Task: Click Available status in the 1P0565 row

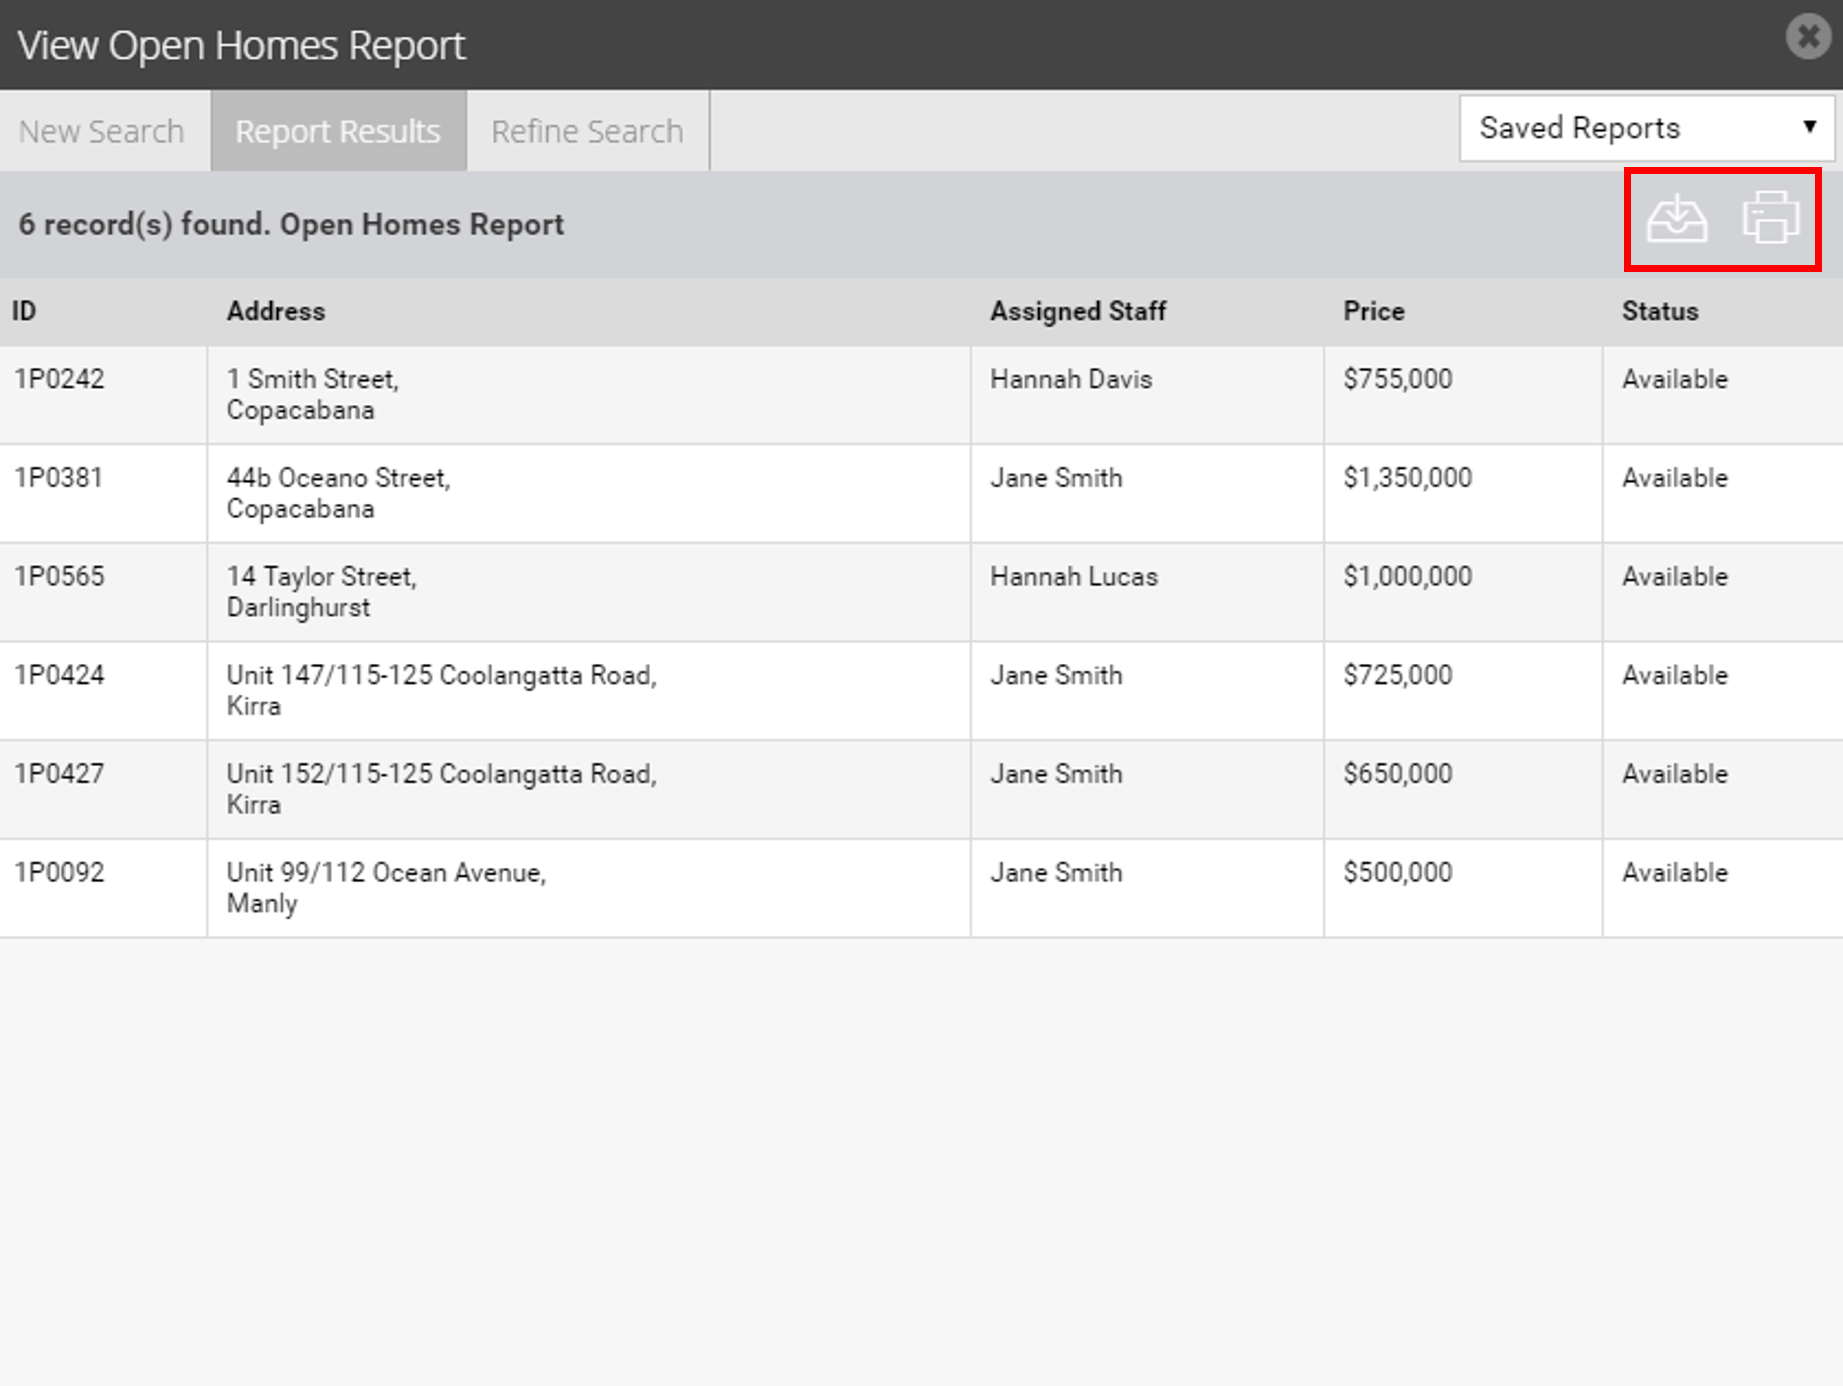Action: (x=1675, y=576)
